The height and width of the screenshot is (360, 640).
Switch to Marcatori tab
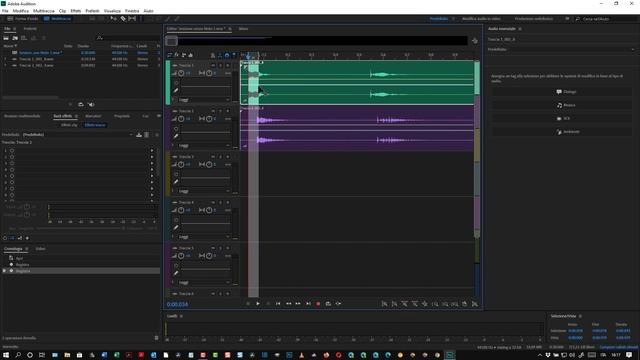[93, 116]
